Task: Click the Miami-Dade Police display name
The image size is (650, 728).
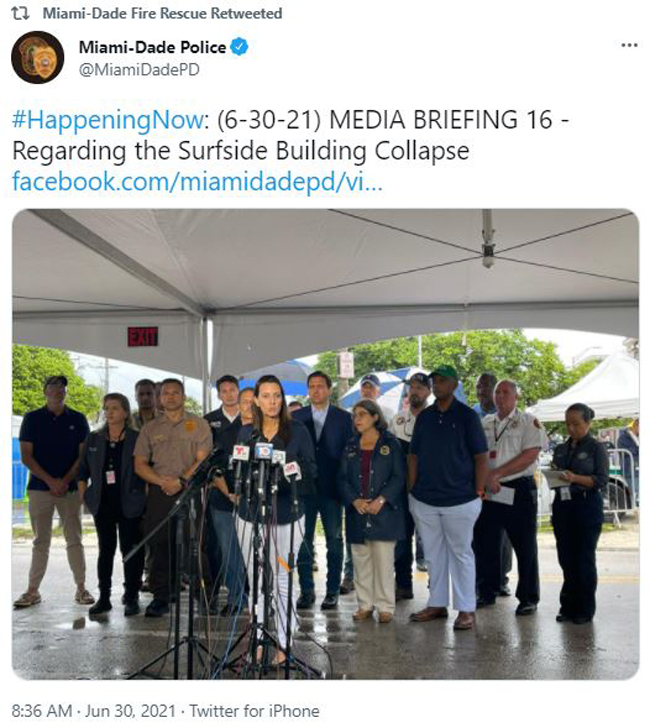Action: (152, 47)
